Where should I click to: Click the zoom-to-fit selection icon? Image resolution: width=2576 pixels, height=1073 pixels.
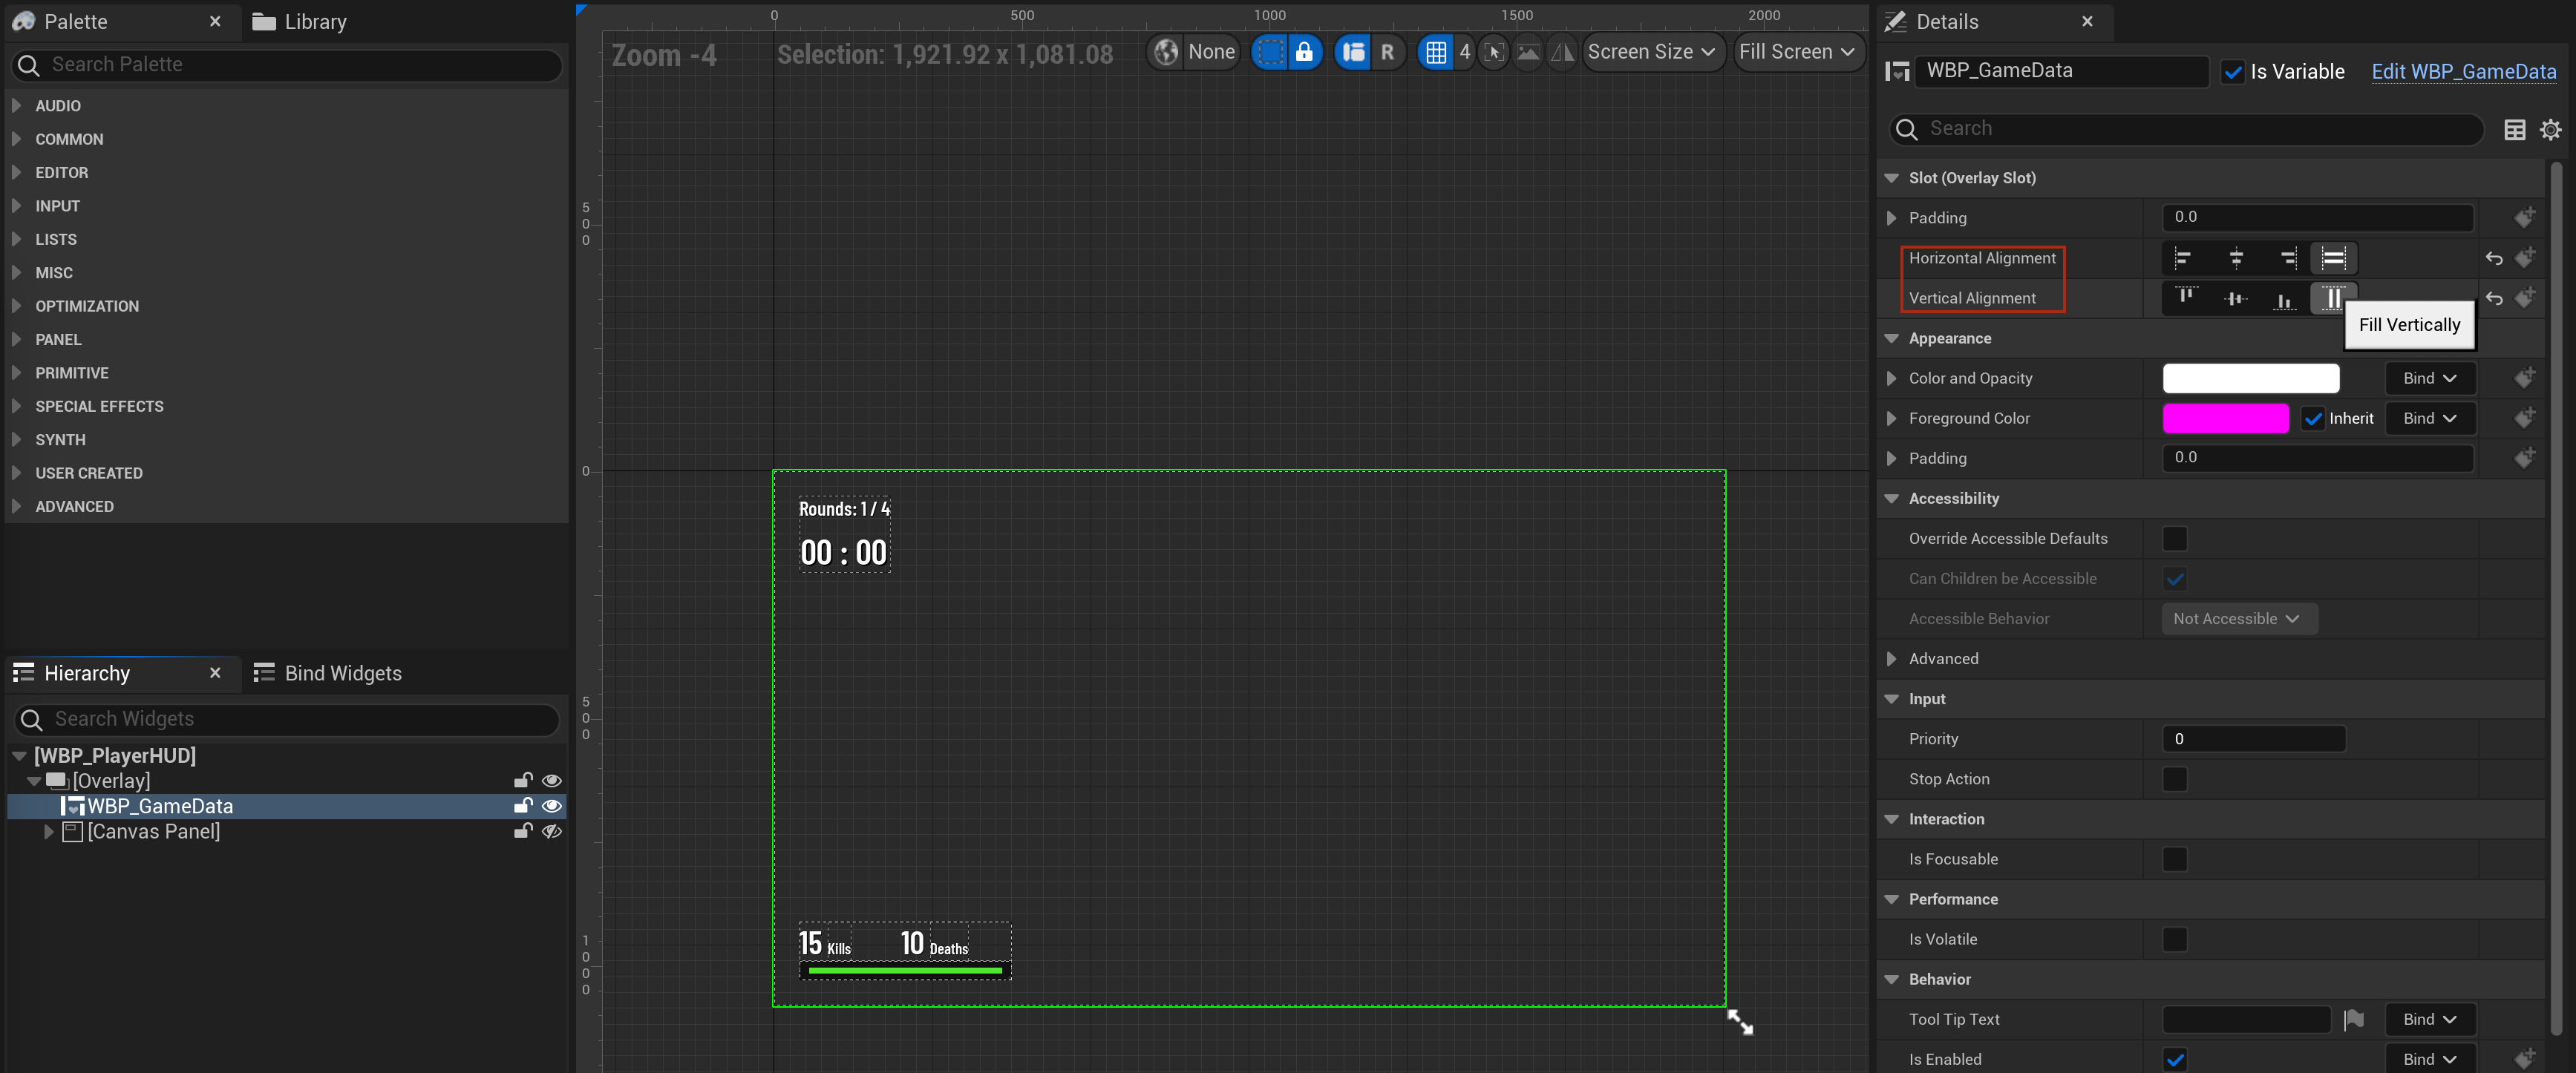[1494, 52]
